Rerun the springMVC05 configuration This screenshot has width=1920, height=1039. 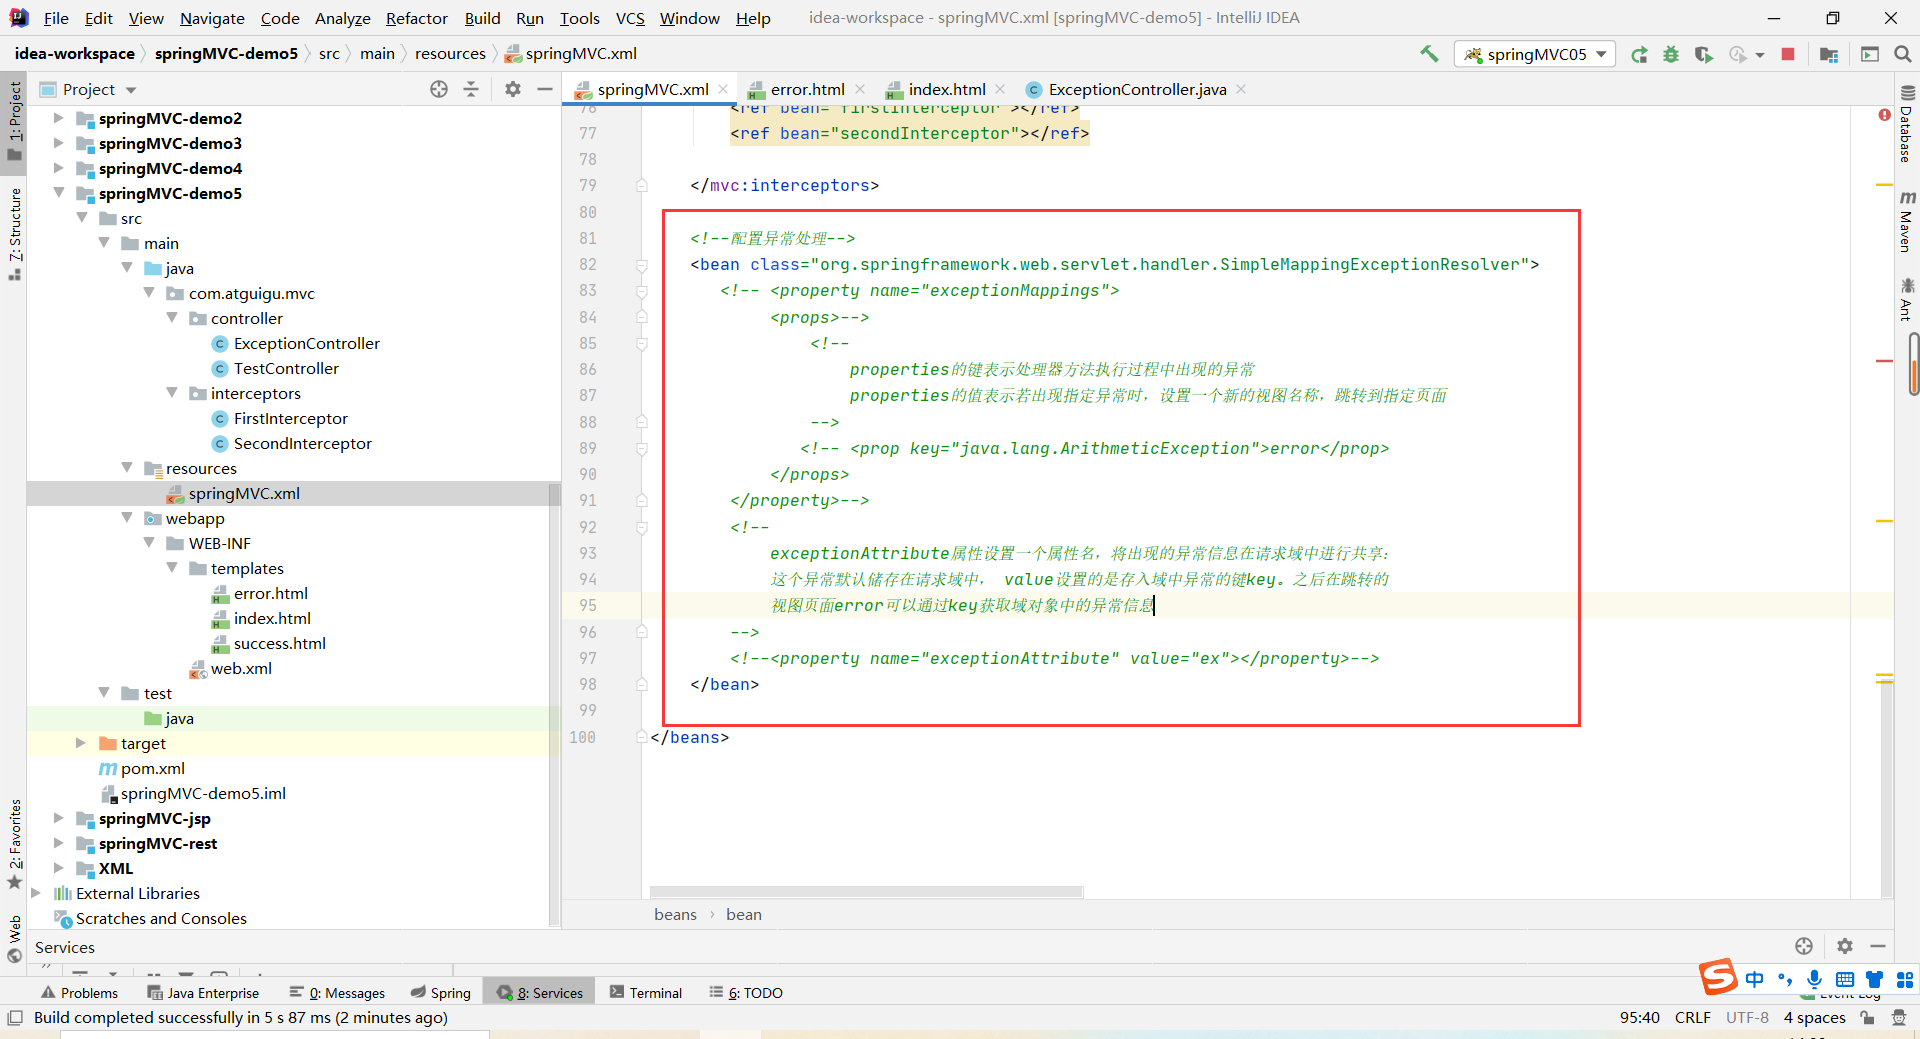click(1639, 54)
